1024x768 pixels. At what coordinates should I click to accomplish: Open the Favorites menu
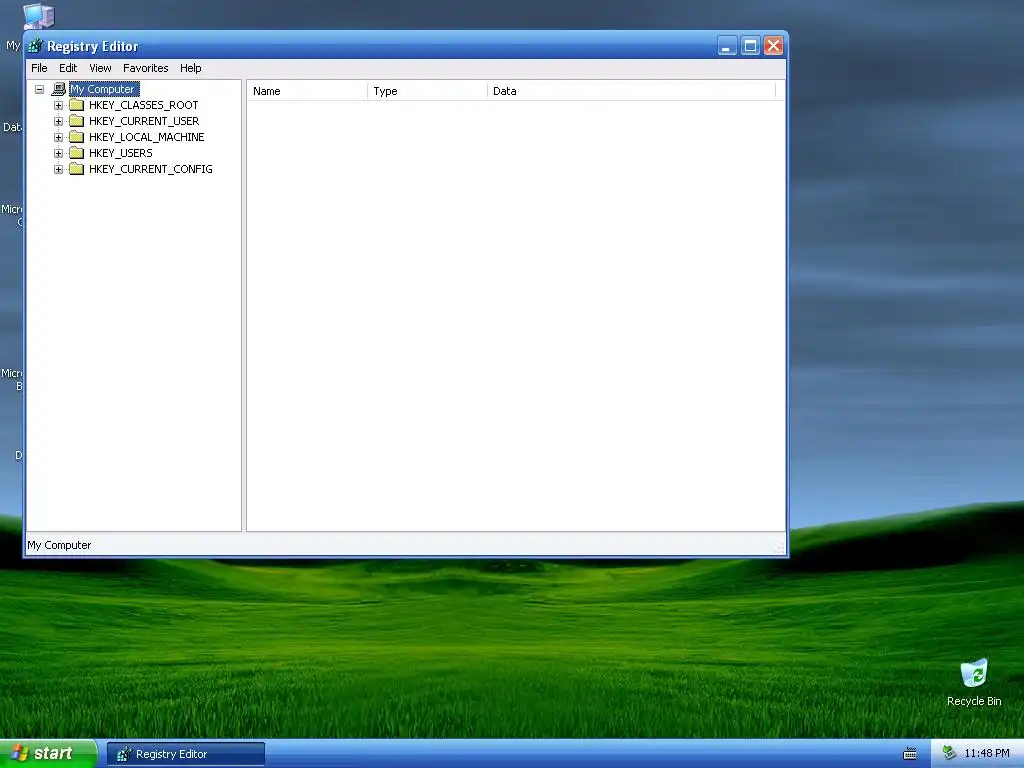click(146, 68)
